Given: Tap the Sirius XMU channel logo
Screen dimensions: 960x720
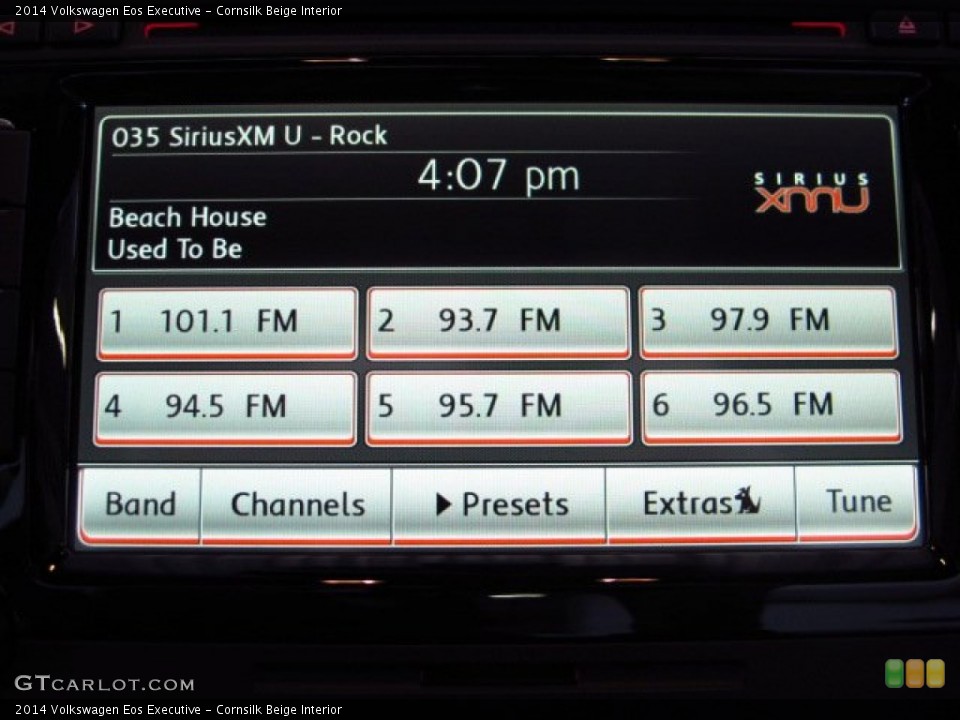Looking at the screenshot, I should click(811, 193).
